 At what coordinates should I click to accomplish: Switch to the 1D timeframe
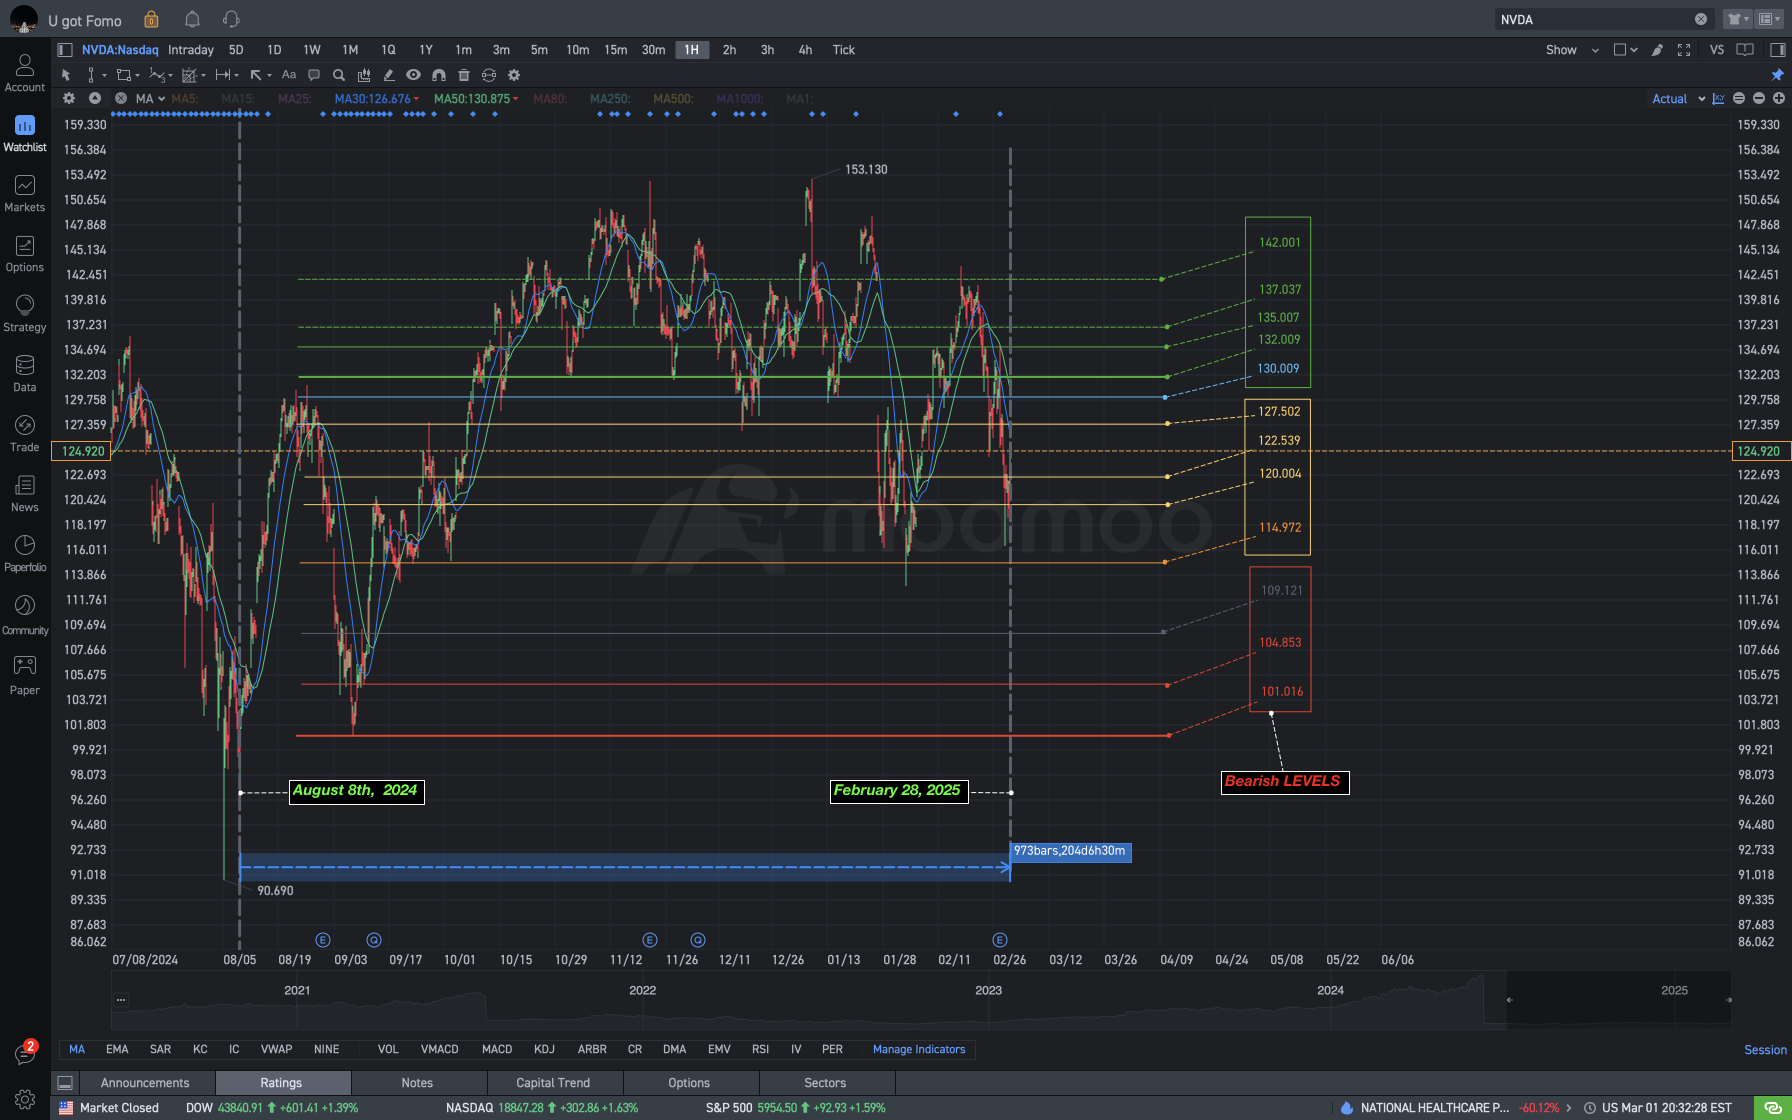coord(274,50)
